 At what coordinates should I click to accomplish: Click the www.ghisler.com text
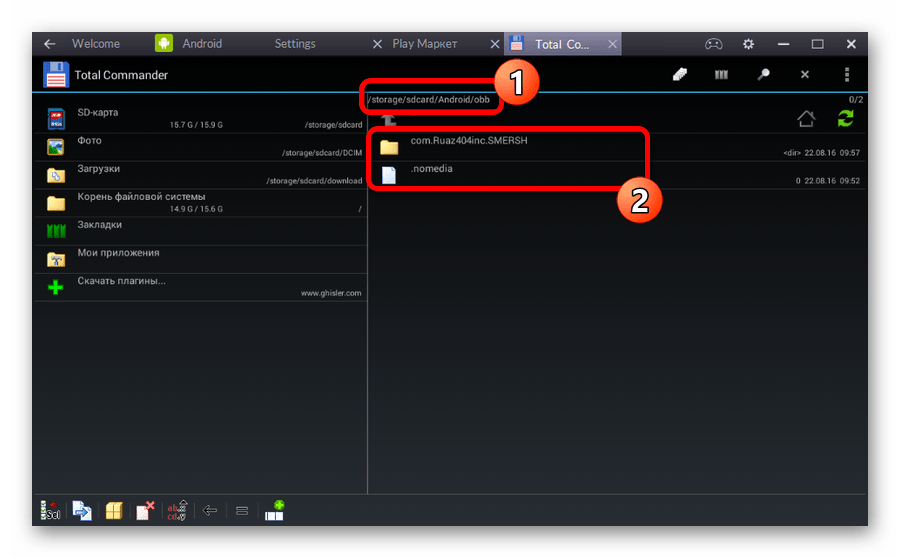pyautogui.click(x=331, y=293)
